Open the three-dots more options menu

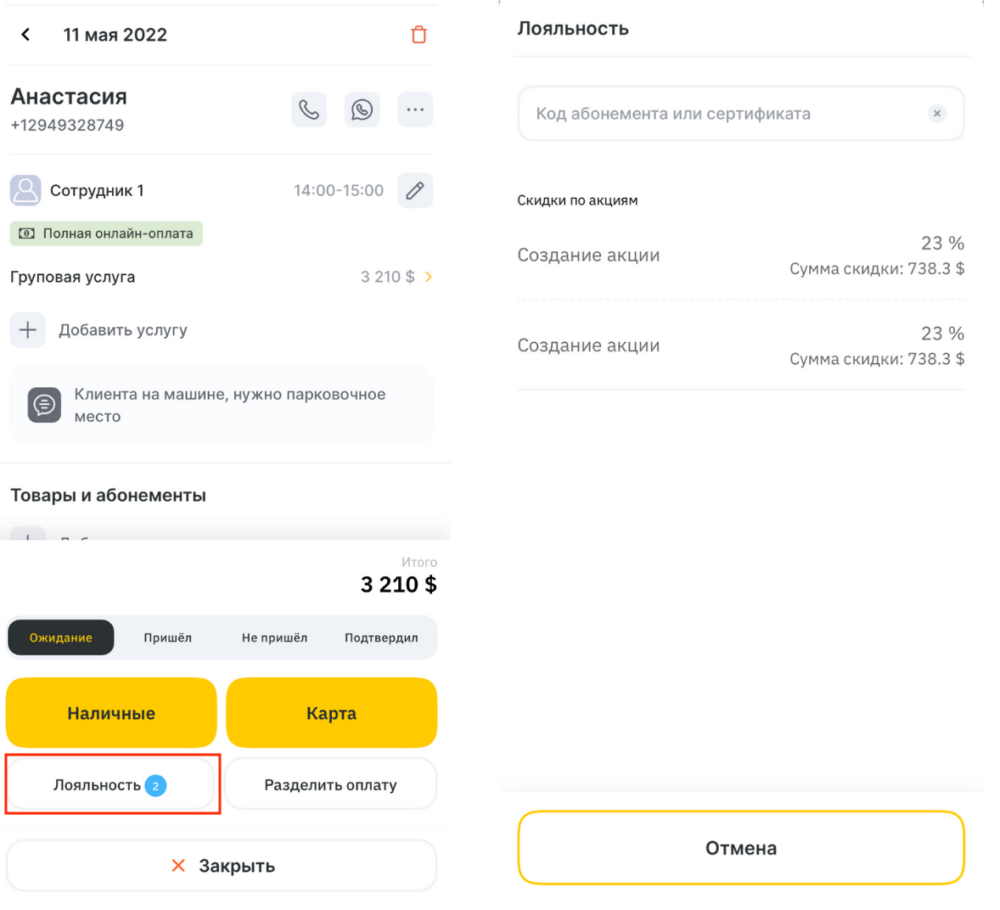[x=415, y=110]
